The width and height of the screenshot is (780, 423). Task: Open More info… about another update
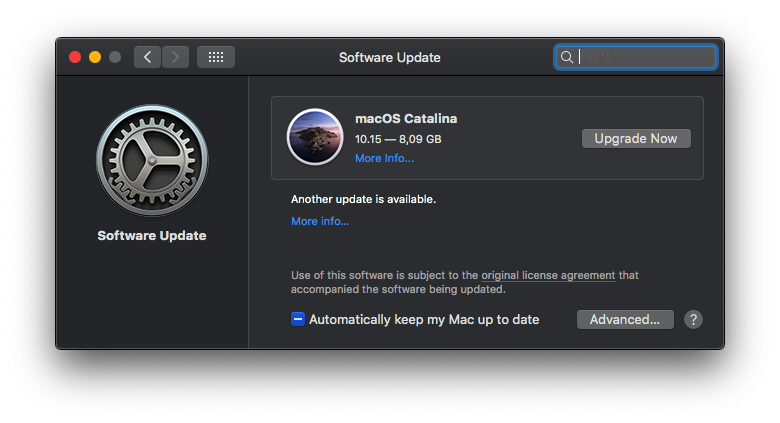(320, 221)
